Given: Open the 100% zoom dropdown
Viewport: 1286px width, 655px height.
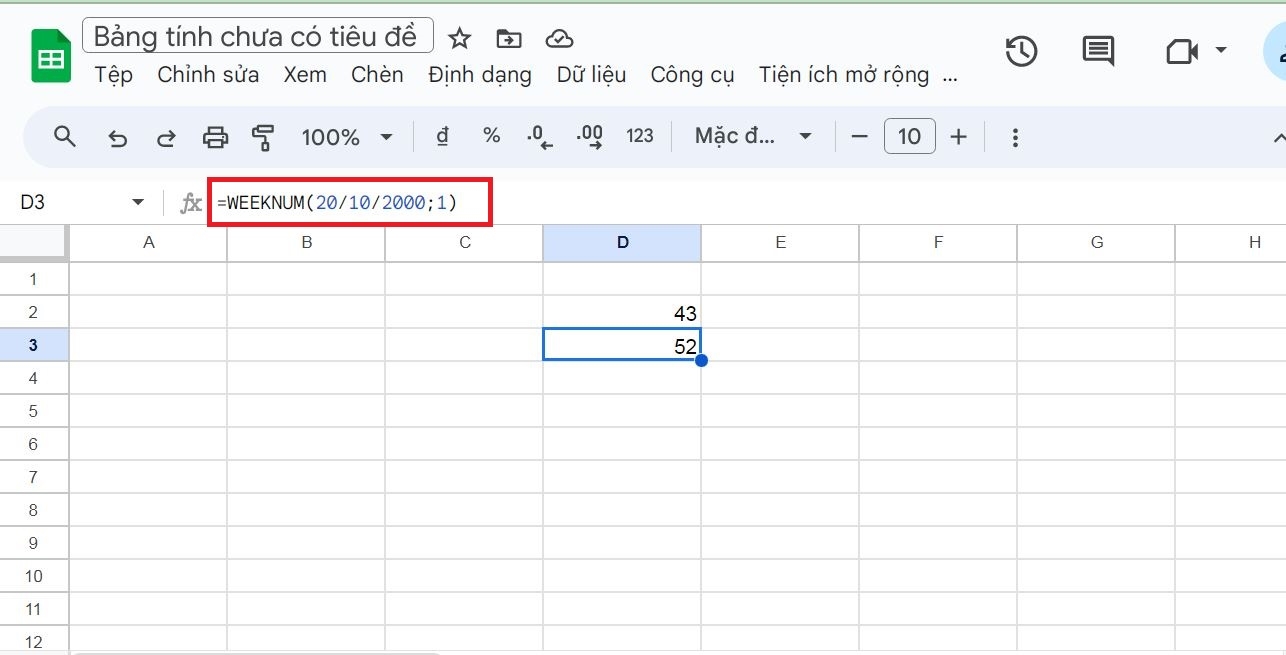Looking at the screenshot, I should pyautogui.click(x=346, y=138).
